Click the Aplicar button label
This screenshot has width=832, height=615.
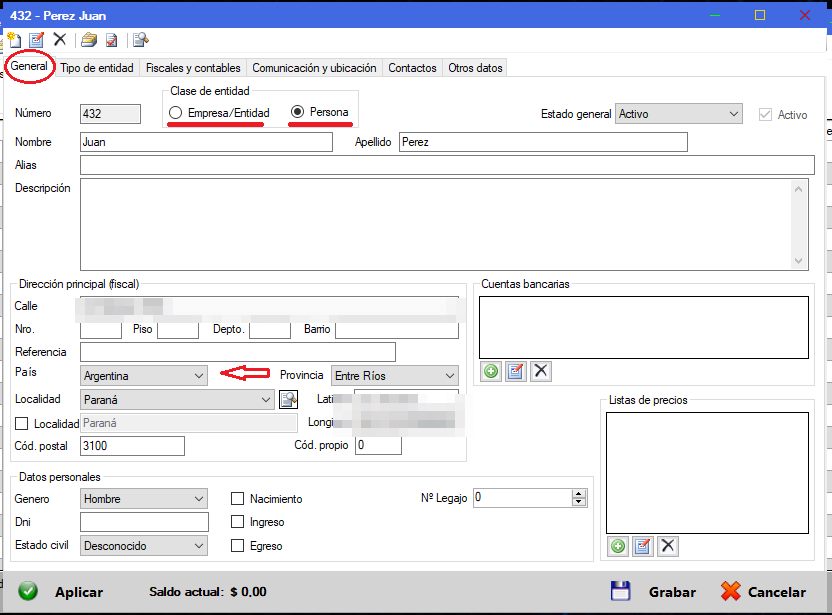79,592
